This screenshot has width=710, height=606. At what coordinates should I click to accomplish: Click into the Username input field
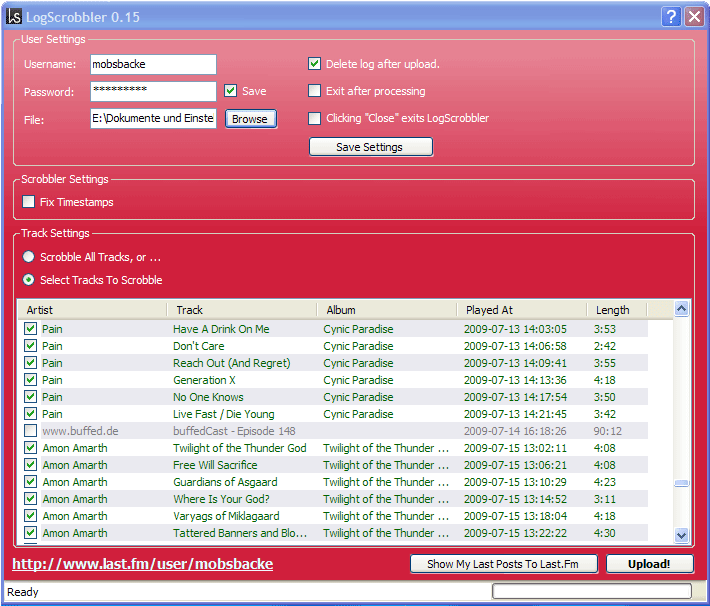coord(154,64)
